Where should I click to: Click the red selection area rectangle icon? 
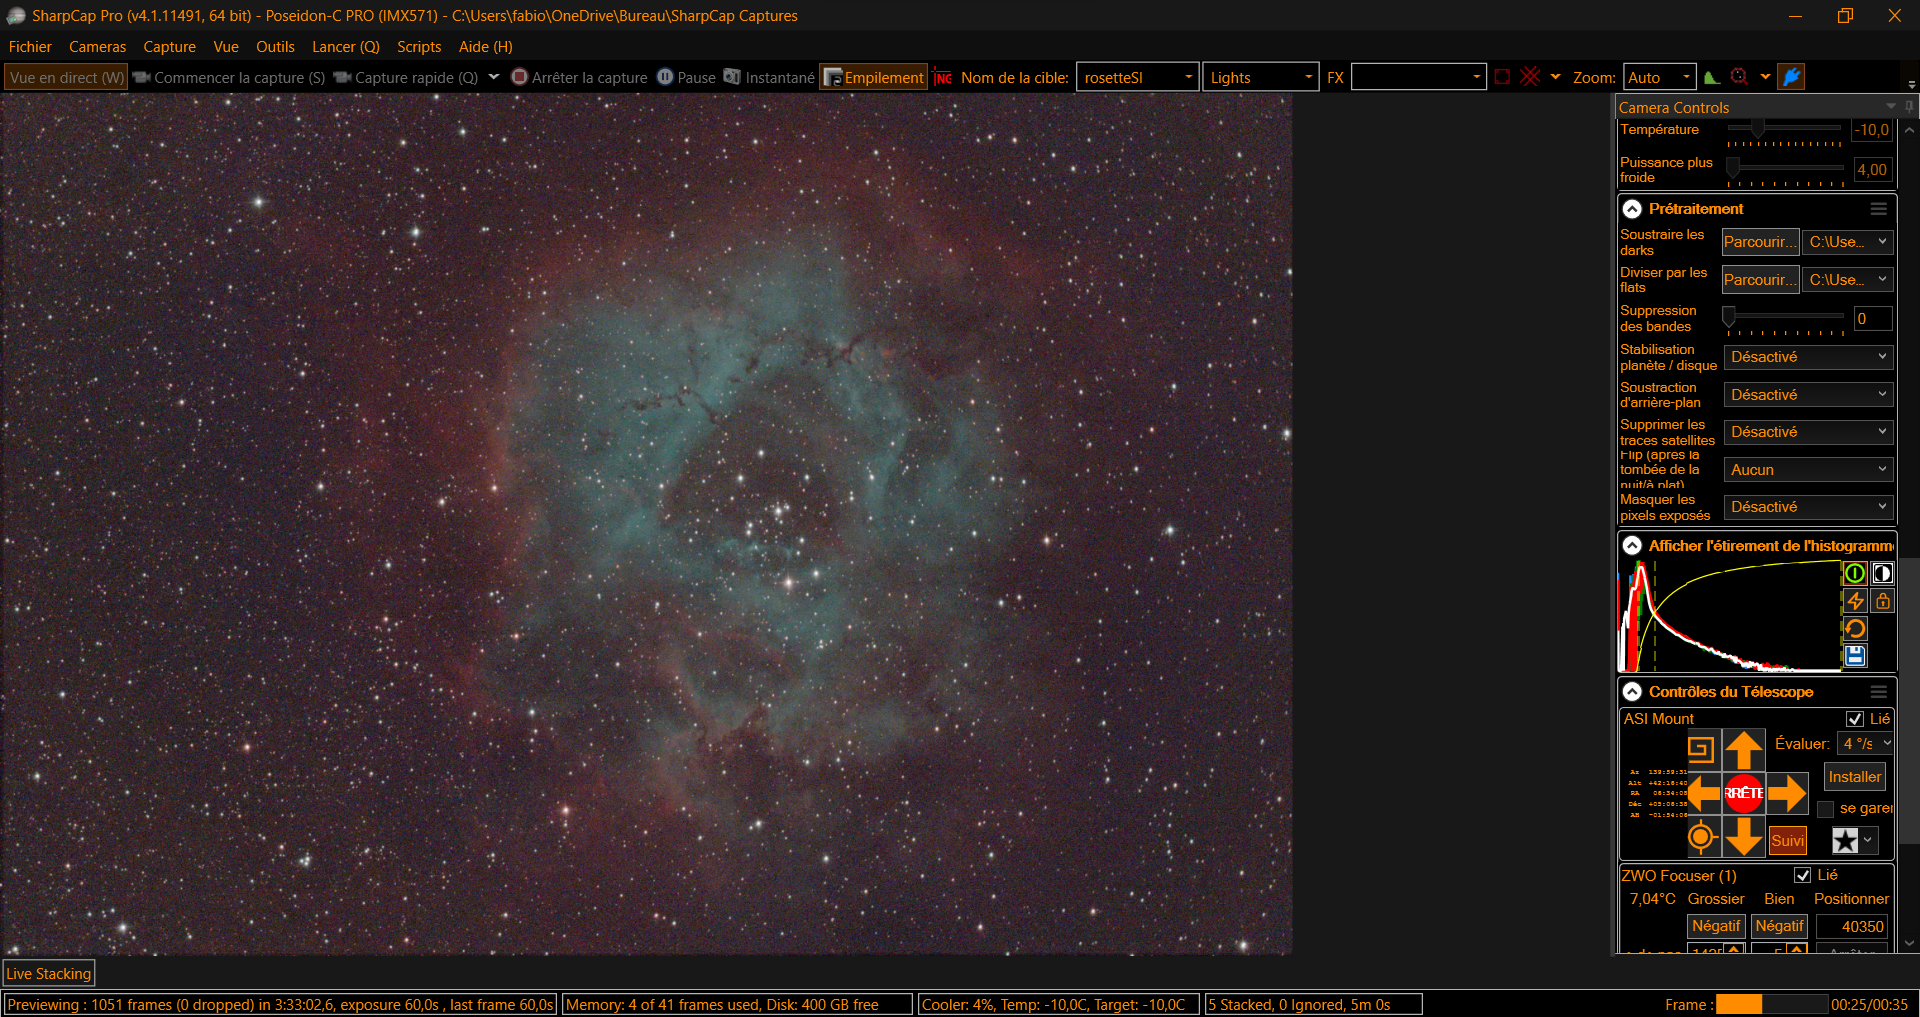pyautogui.click(x=1502, y=77)
